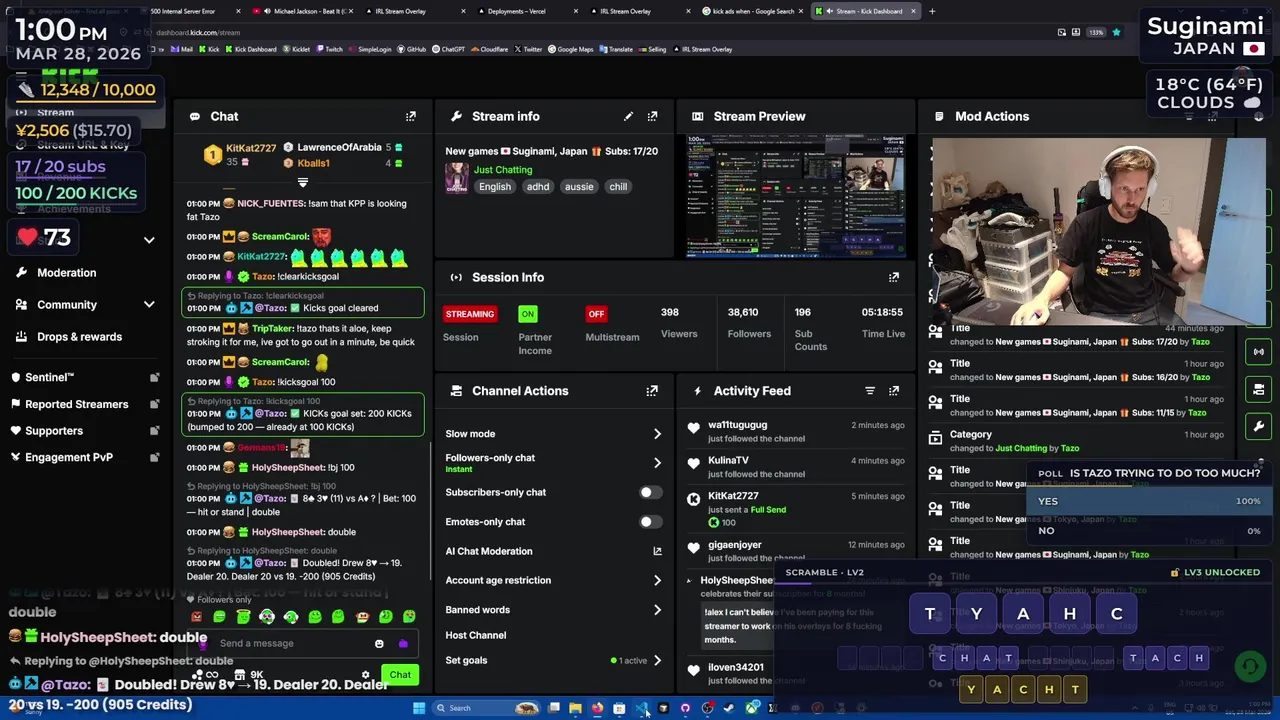Pop out the Session Info panel
Screen dimensions: 1280x720
(x=894, y=277)
